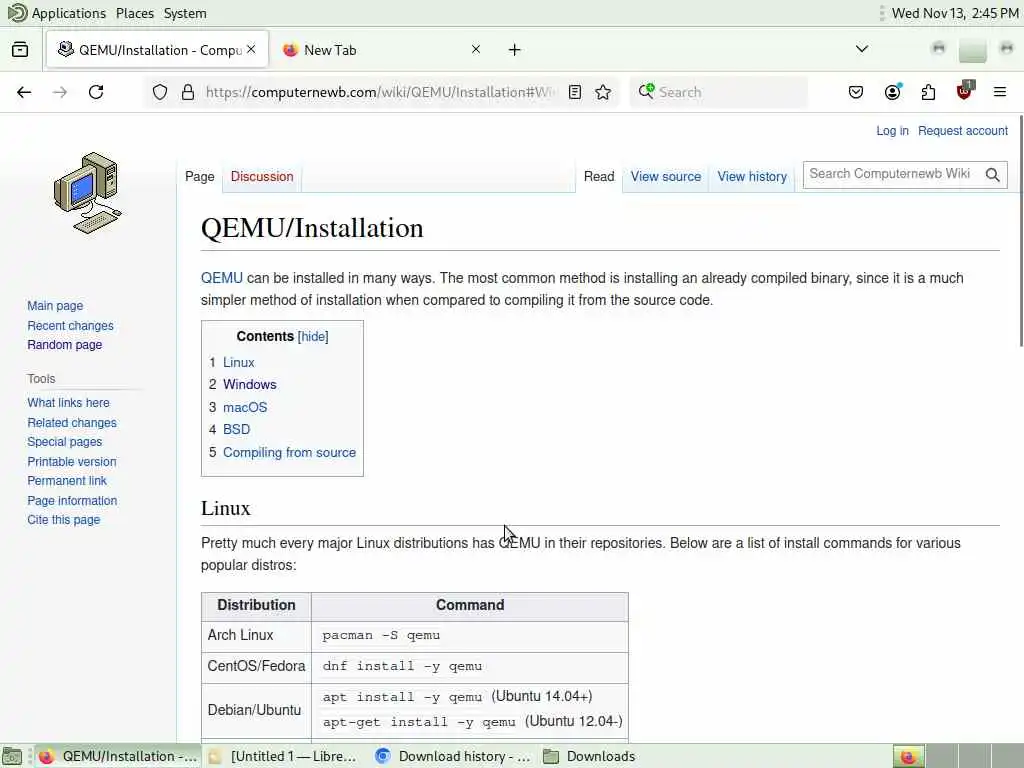Close the QEMU/Installation tab

(x=251, y=49)
